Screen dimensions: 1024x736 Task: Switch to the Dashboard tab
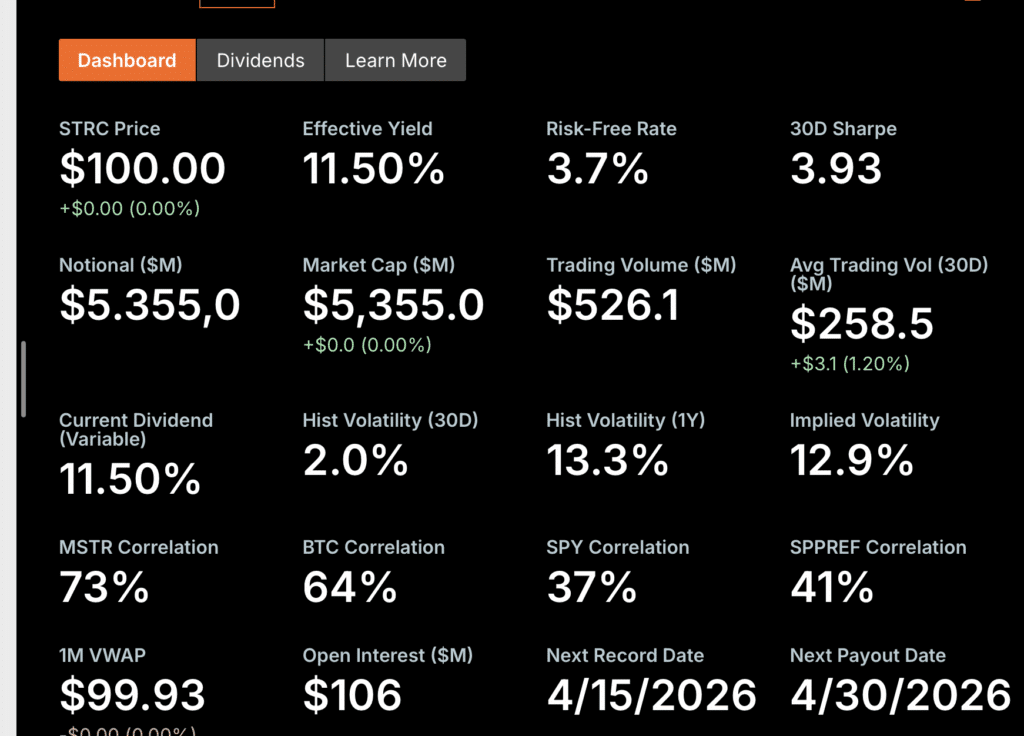[x=127, y=60]
